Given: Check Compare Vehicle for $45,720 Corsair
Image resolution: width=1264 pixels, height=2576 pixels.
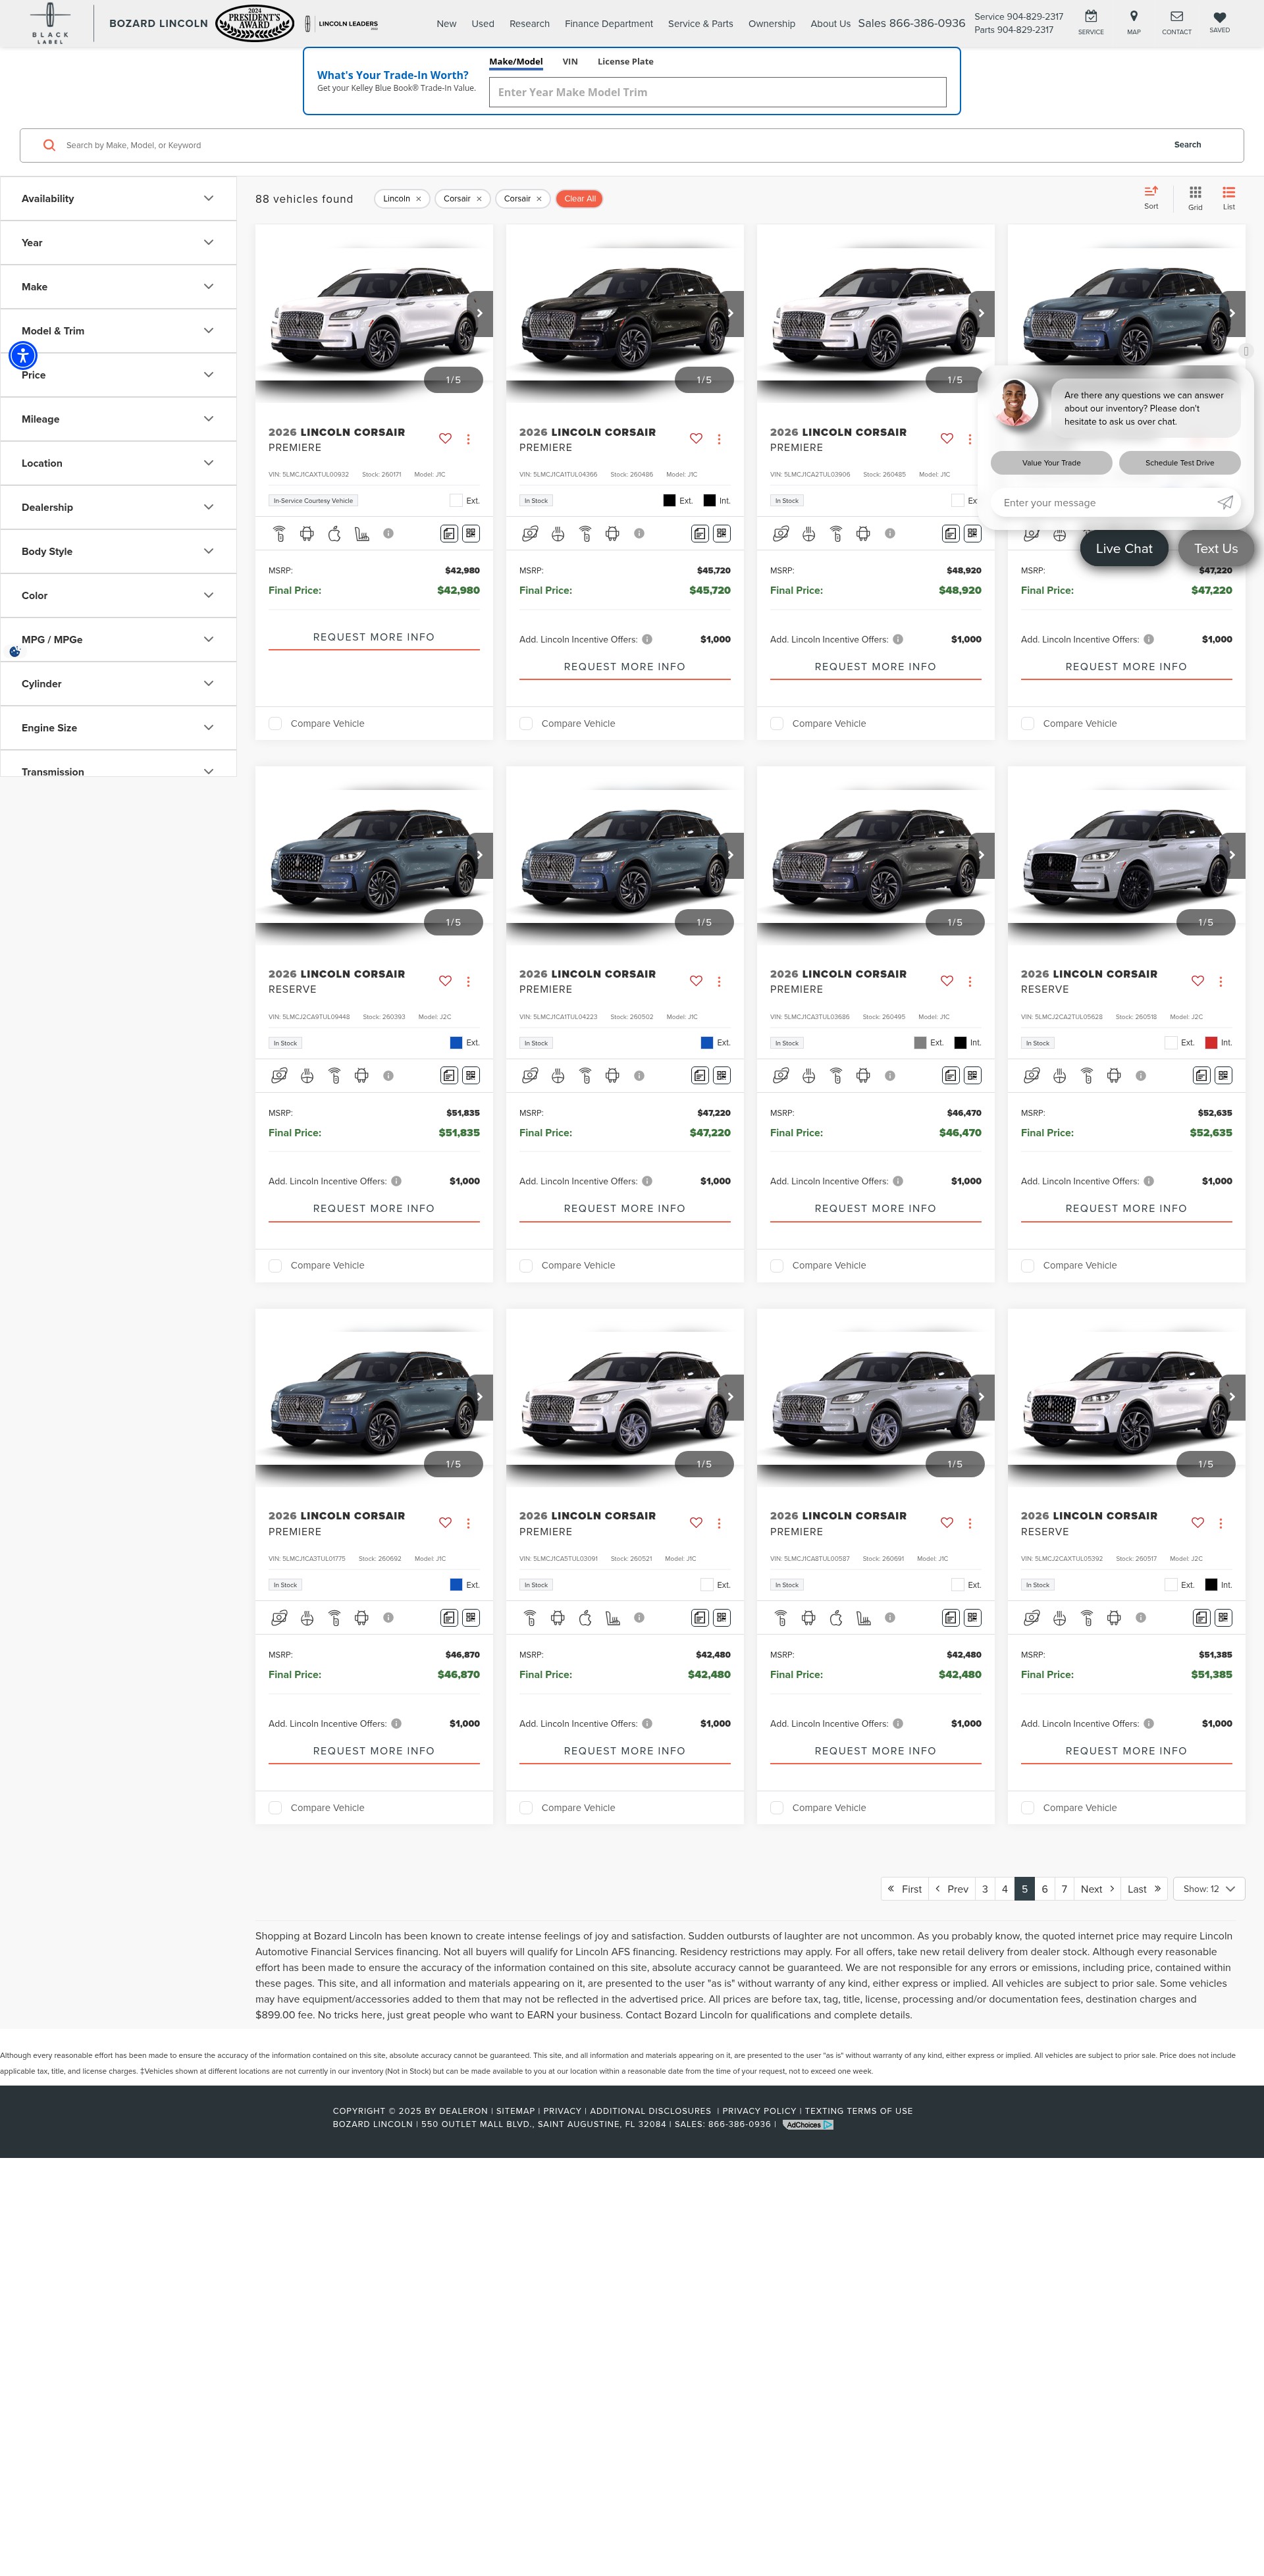Looking at the screenshot, I should [x=526, y=723].
